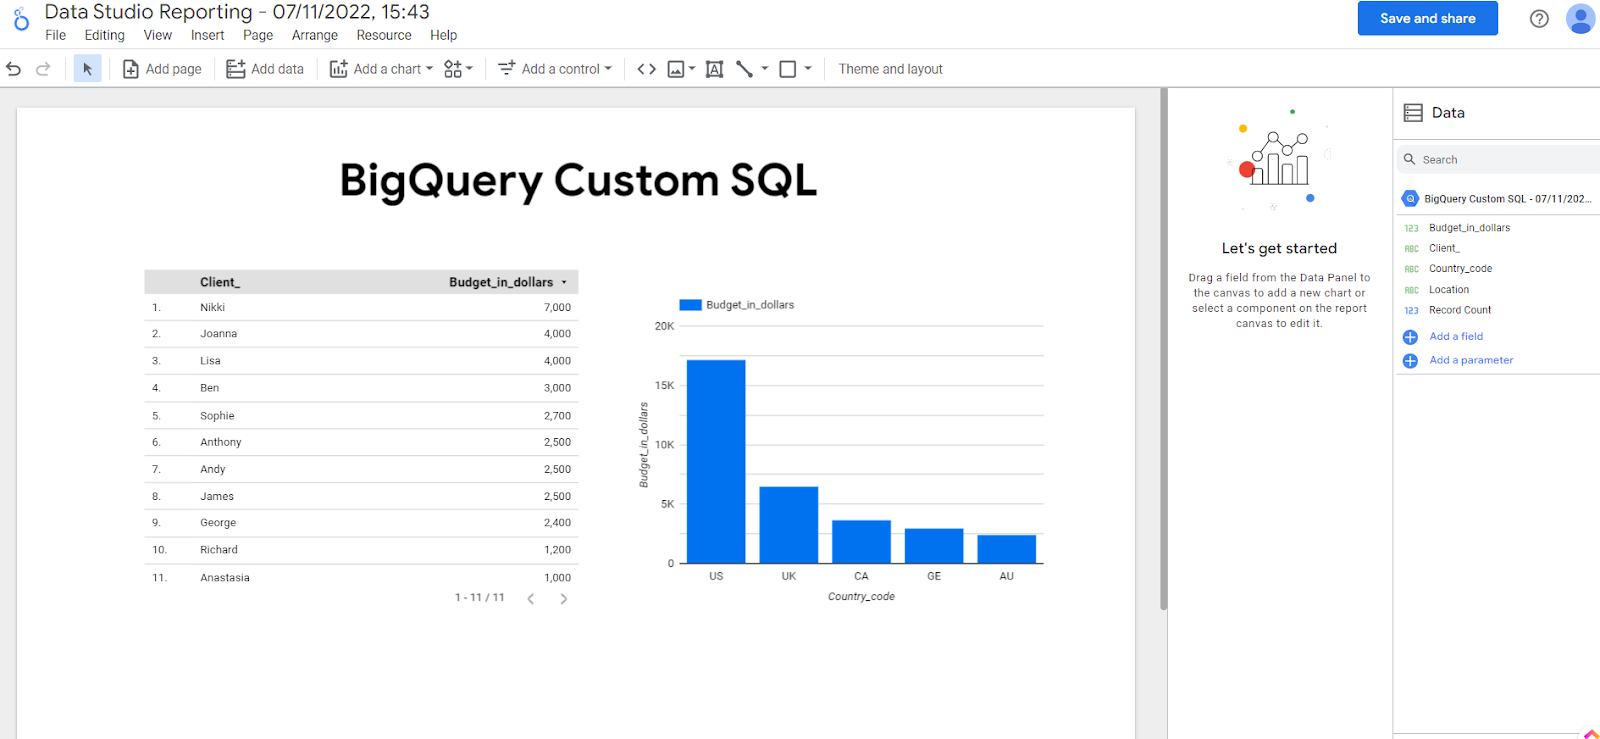
Task: Click the Country_code axis label
Action: tap(861, 596)
